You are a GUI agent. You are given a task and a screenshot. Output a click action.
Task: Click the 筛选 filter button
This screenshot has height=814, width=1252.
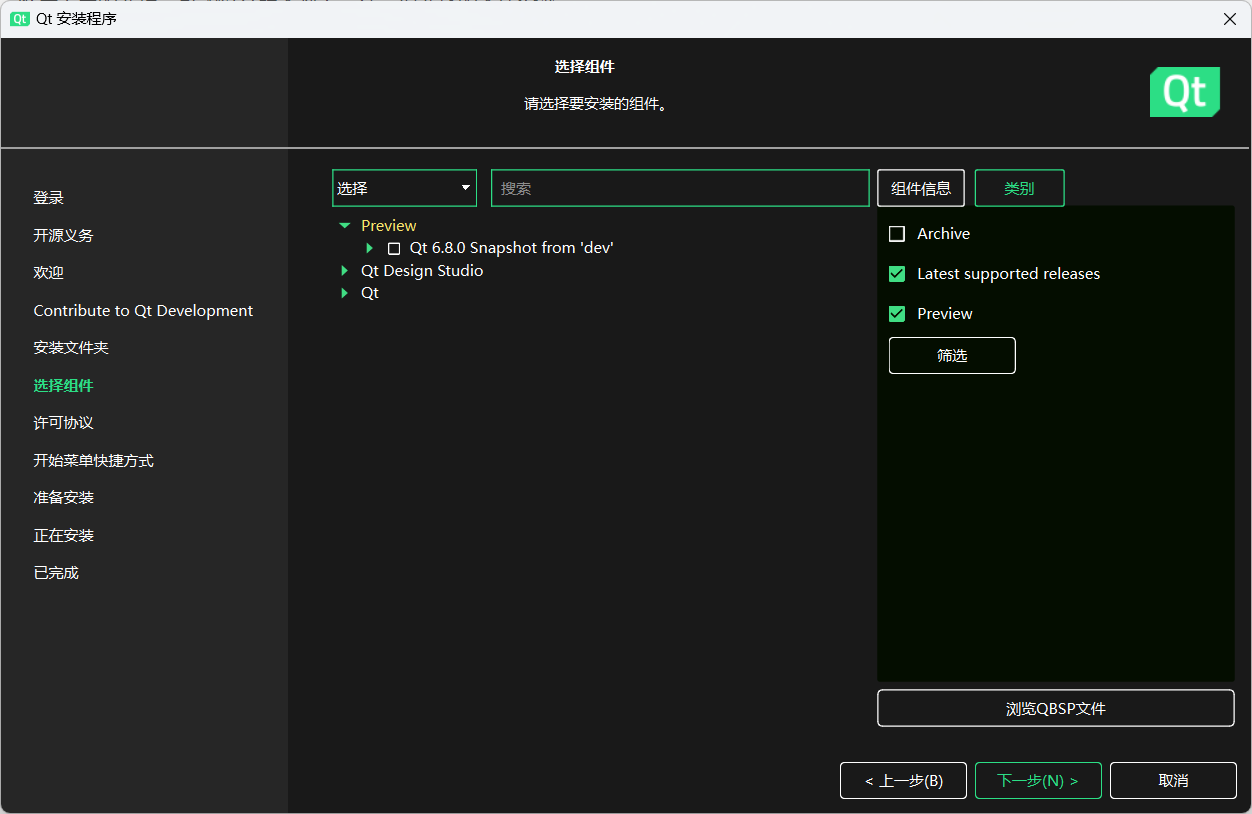(x=951, y=355)
